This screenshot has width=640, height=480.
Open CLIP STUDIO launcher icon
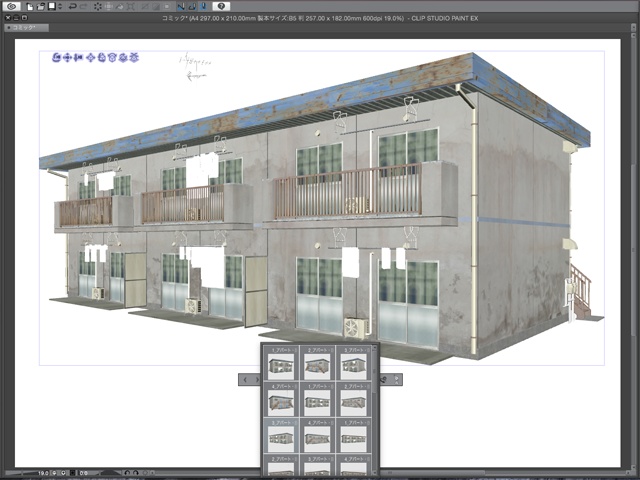[x=11, y=6]
